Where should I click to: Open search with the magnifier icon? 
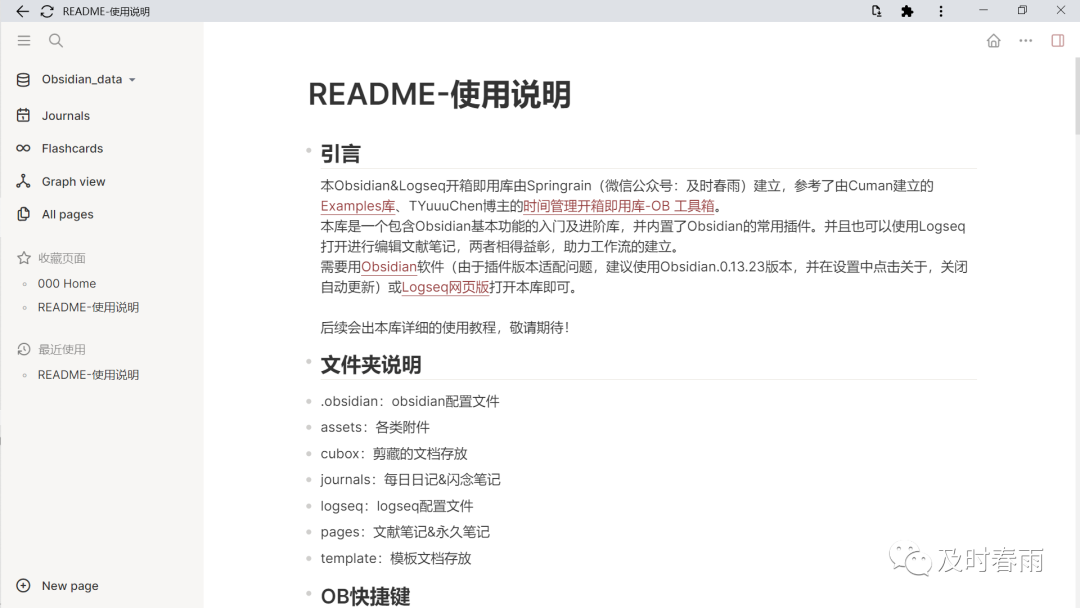click(x=56, y=41)
